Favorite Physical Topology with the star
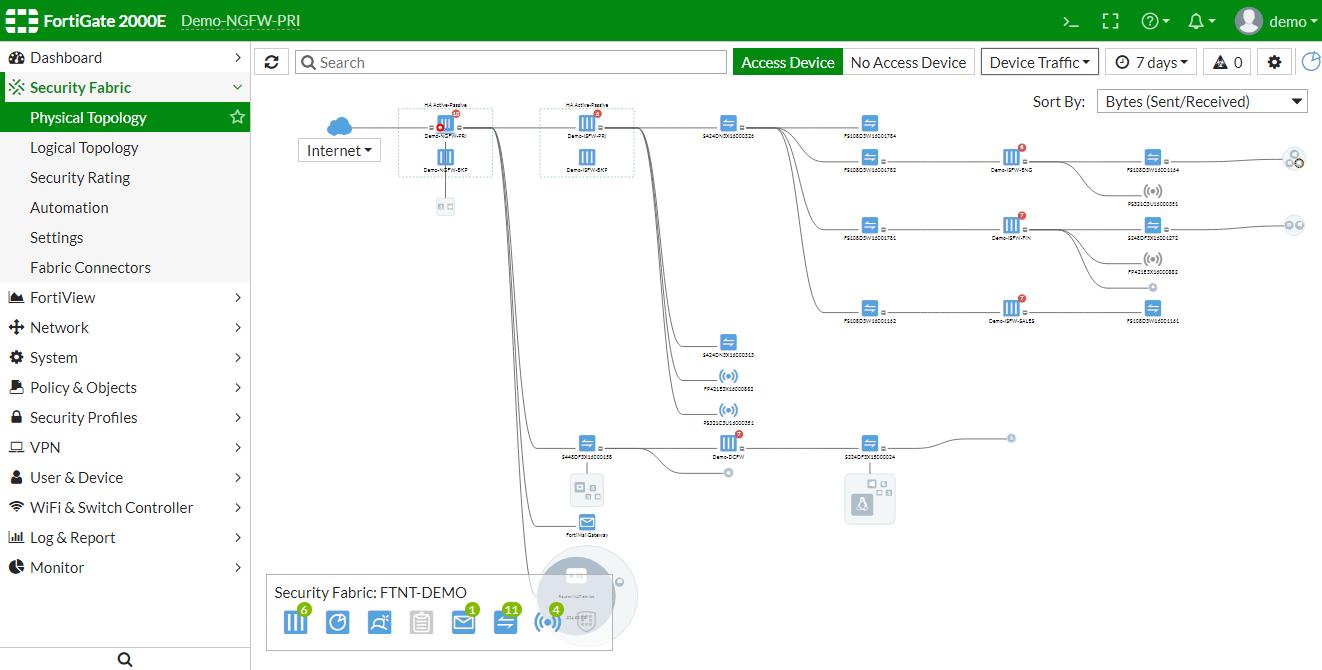Screen dimensions: 1322x670 (x=237, y=117)
